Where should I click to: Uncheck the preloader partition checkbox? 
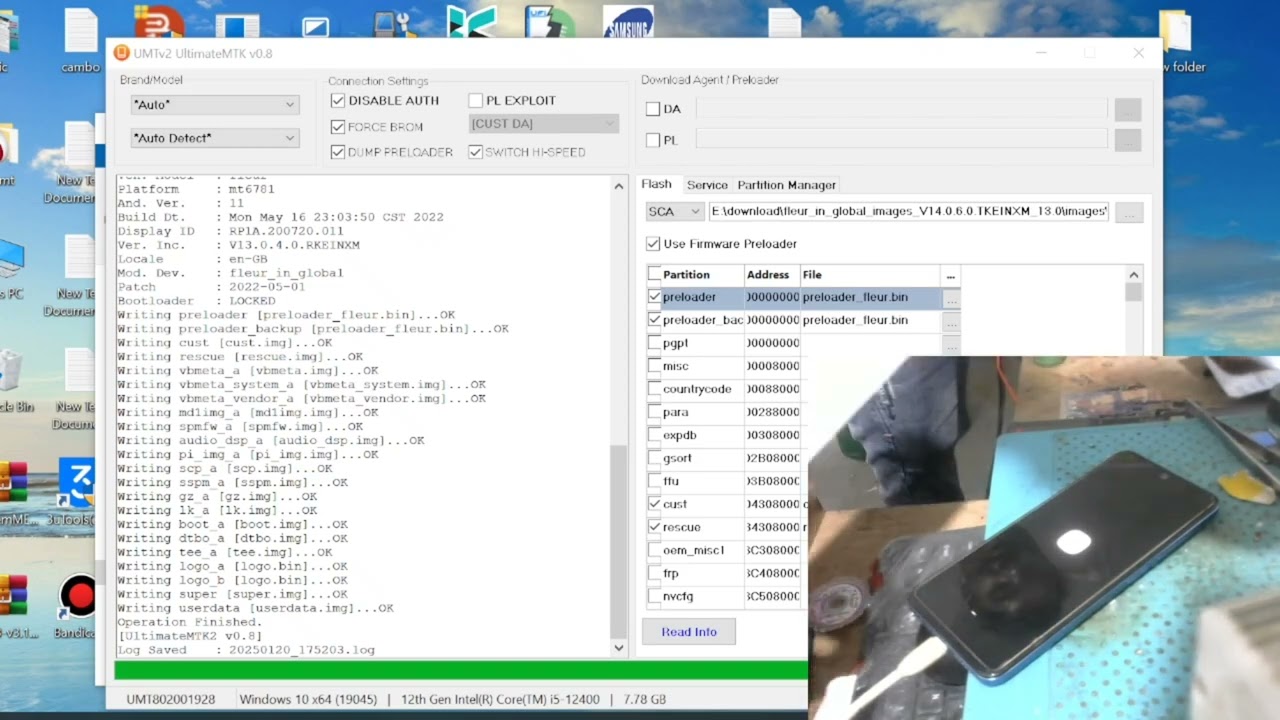coord(655,297)
